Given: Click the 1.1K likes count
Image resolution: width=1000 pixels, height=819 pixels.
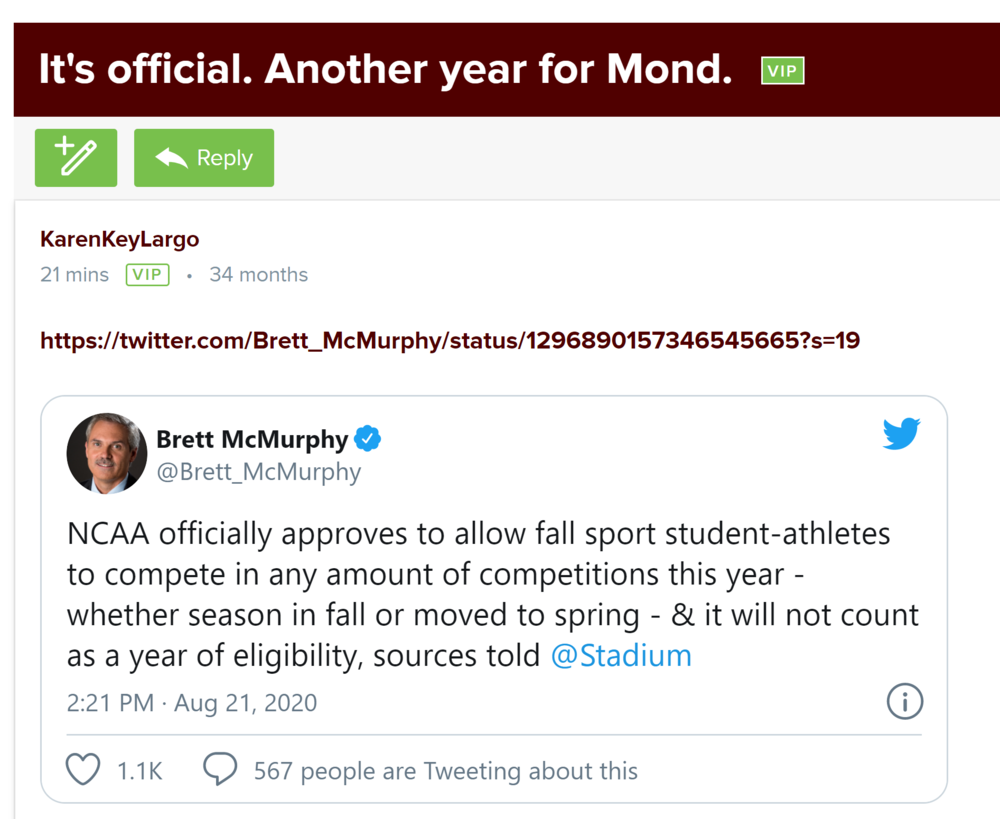Looking at the screenshot, I should 139,771.
